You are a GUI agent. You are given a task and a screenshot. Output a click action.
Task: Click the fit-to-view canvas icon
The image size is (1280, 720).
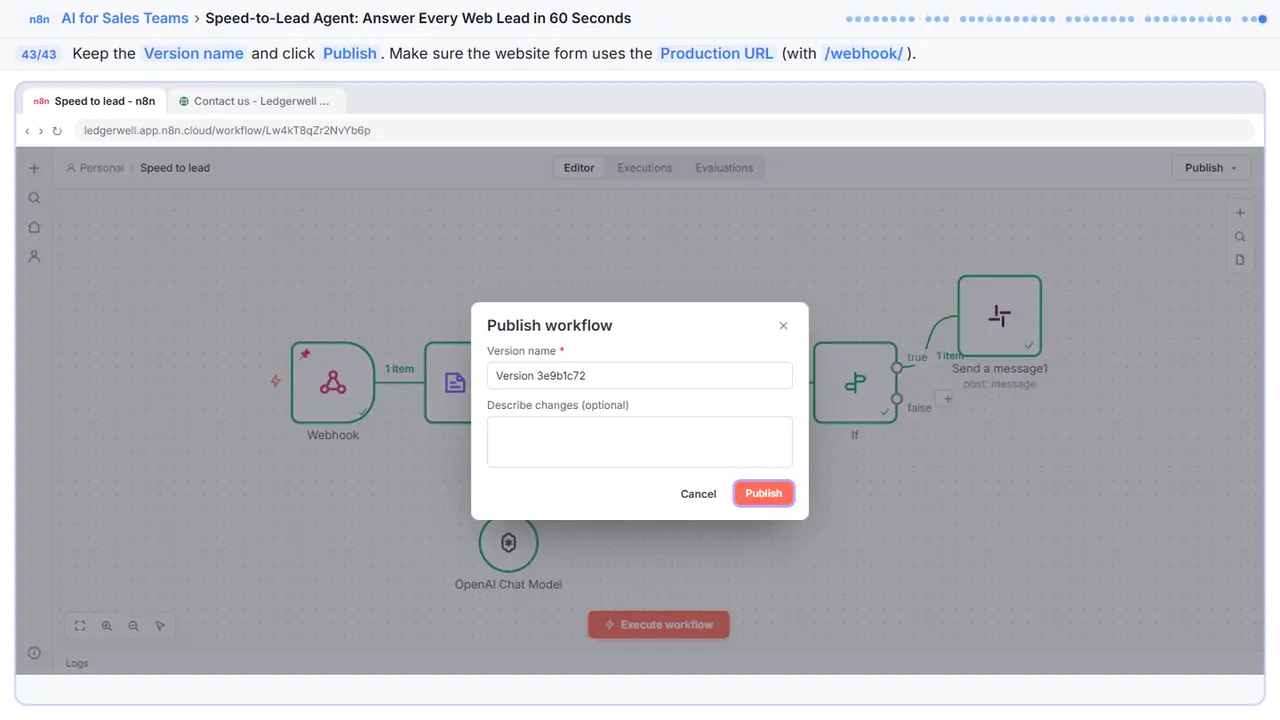click(x=80, y=626)
